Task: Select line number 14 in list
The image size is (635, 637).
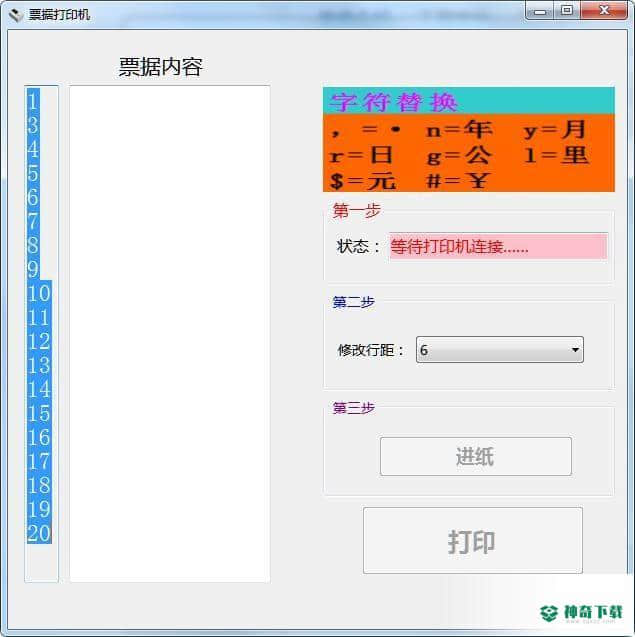Action: tap(39, 388)
